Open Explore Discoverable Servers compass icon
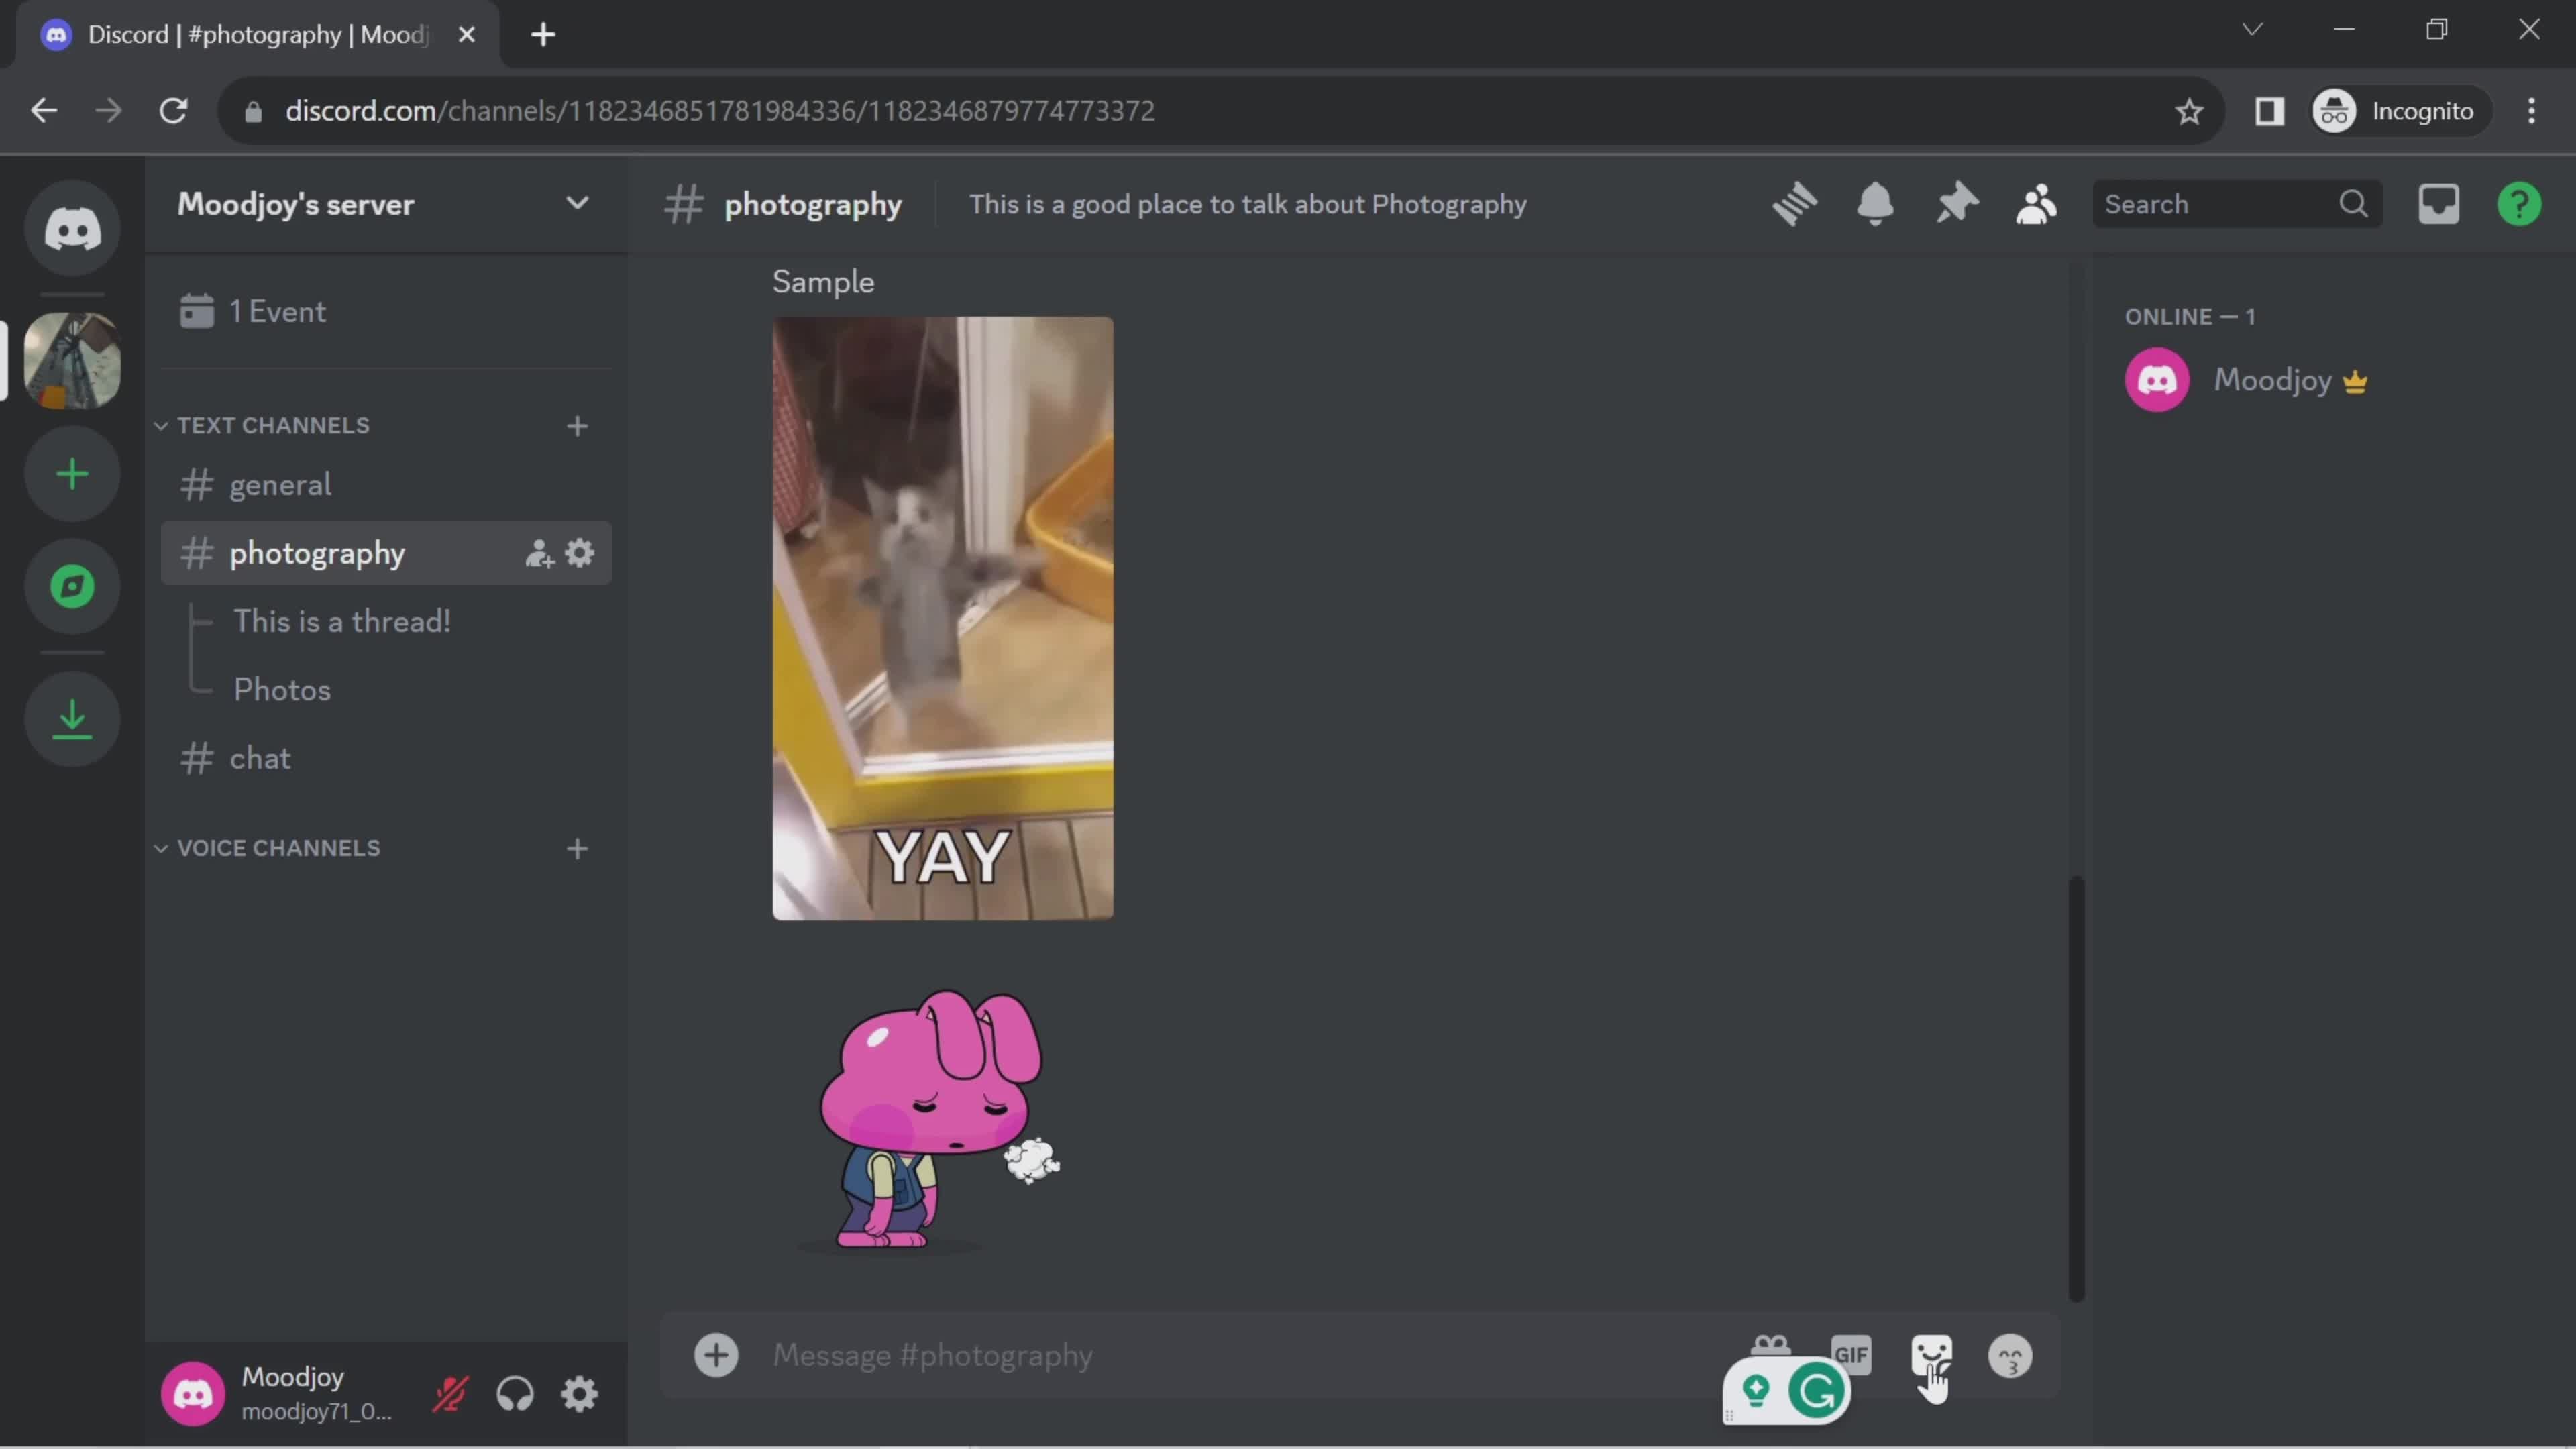This screenshot has height=1449, width=2576. tap(72, 587)
